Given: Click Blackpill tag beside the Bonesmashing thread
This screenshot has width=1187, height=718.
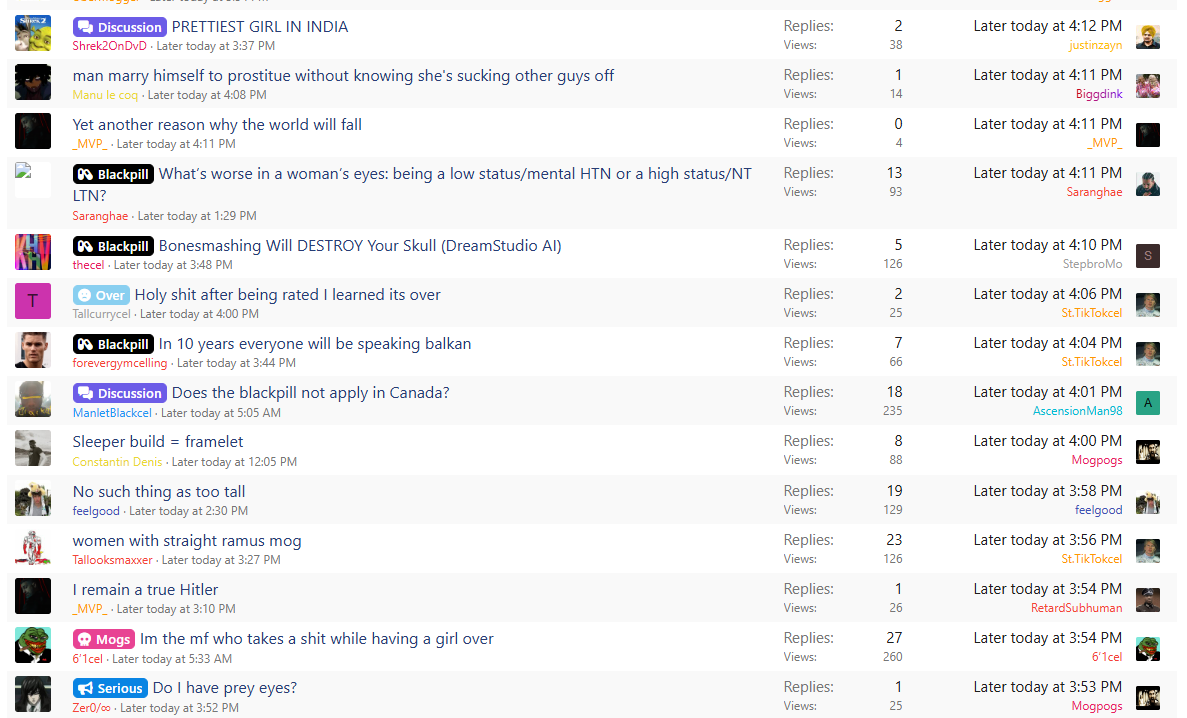Looking at the screenshot, I should tap(113, 246).
